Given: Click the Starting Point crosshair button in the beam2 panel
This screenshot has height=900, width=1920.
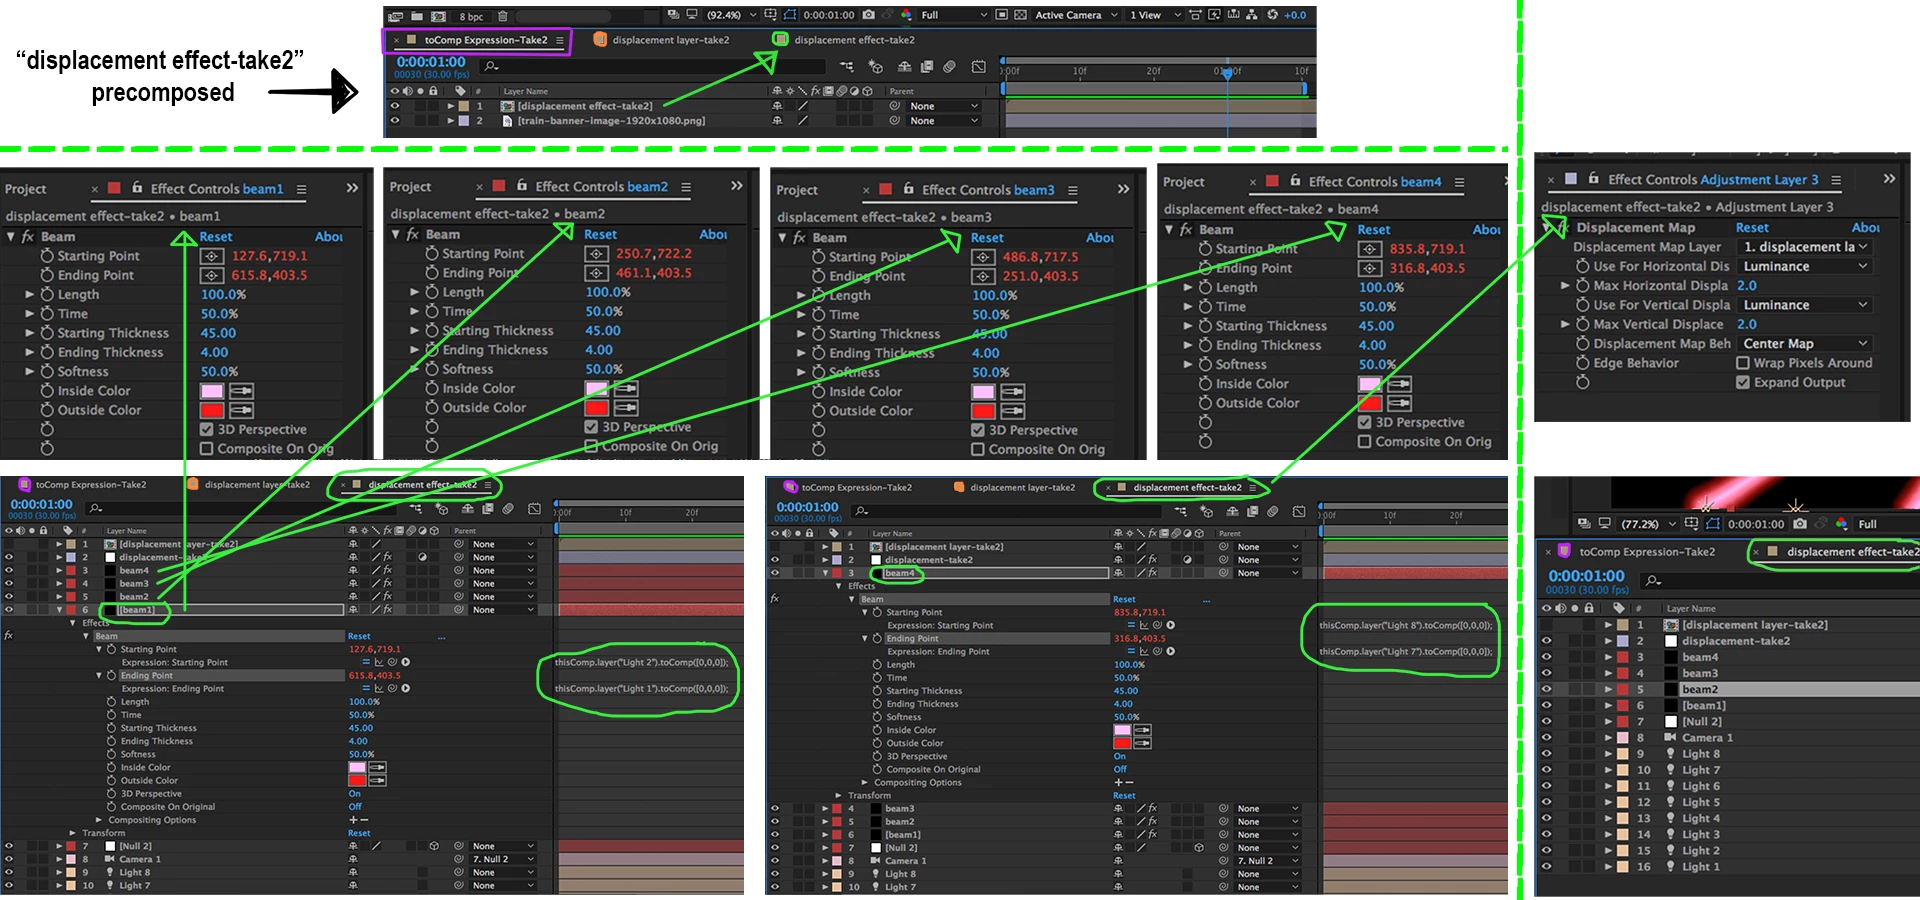Looking at the screenshot, I should point(596,254).
